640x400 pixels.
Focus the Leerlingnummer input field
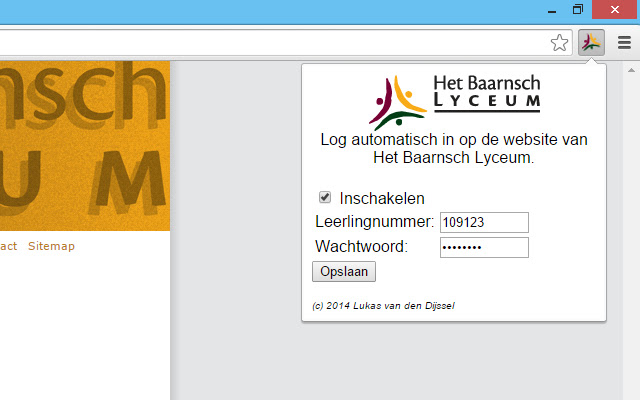click(484, 222)
